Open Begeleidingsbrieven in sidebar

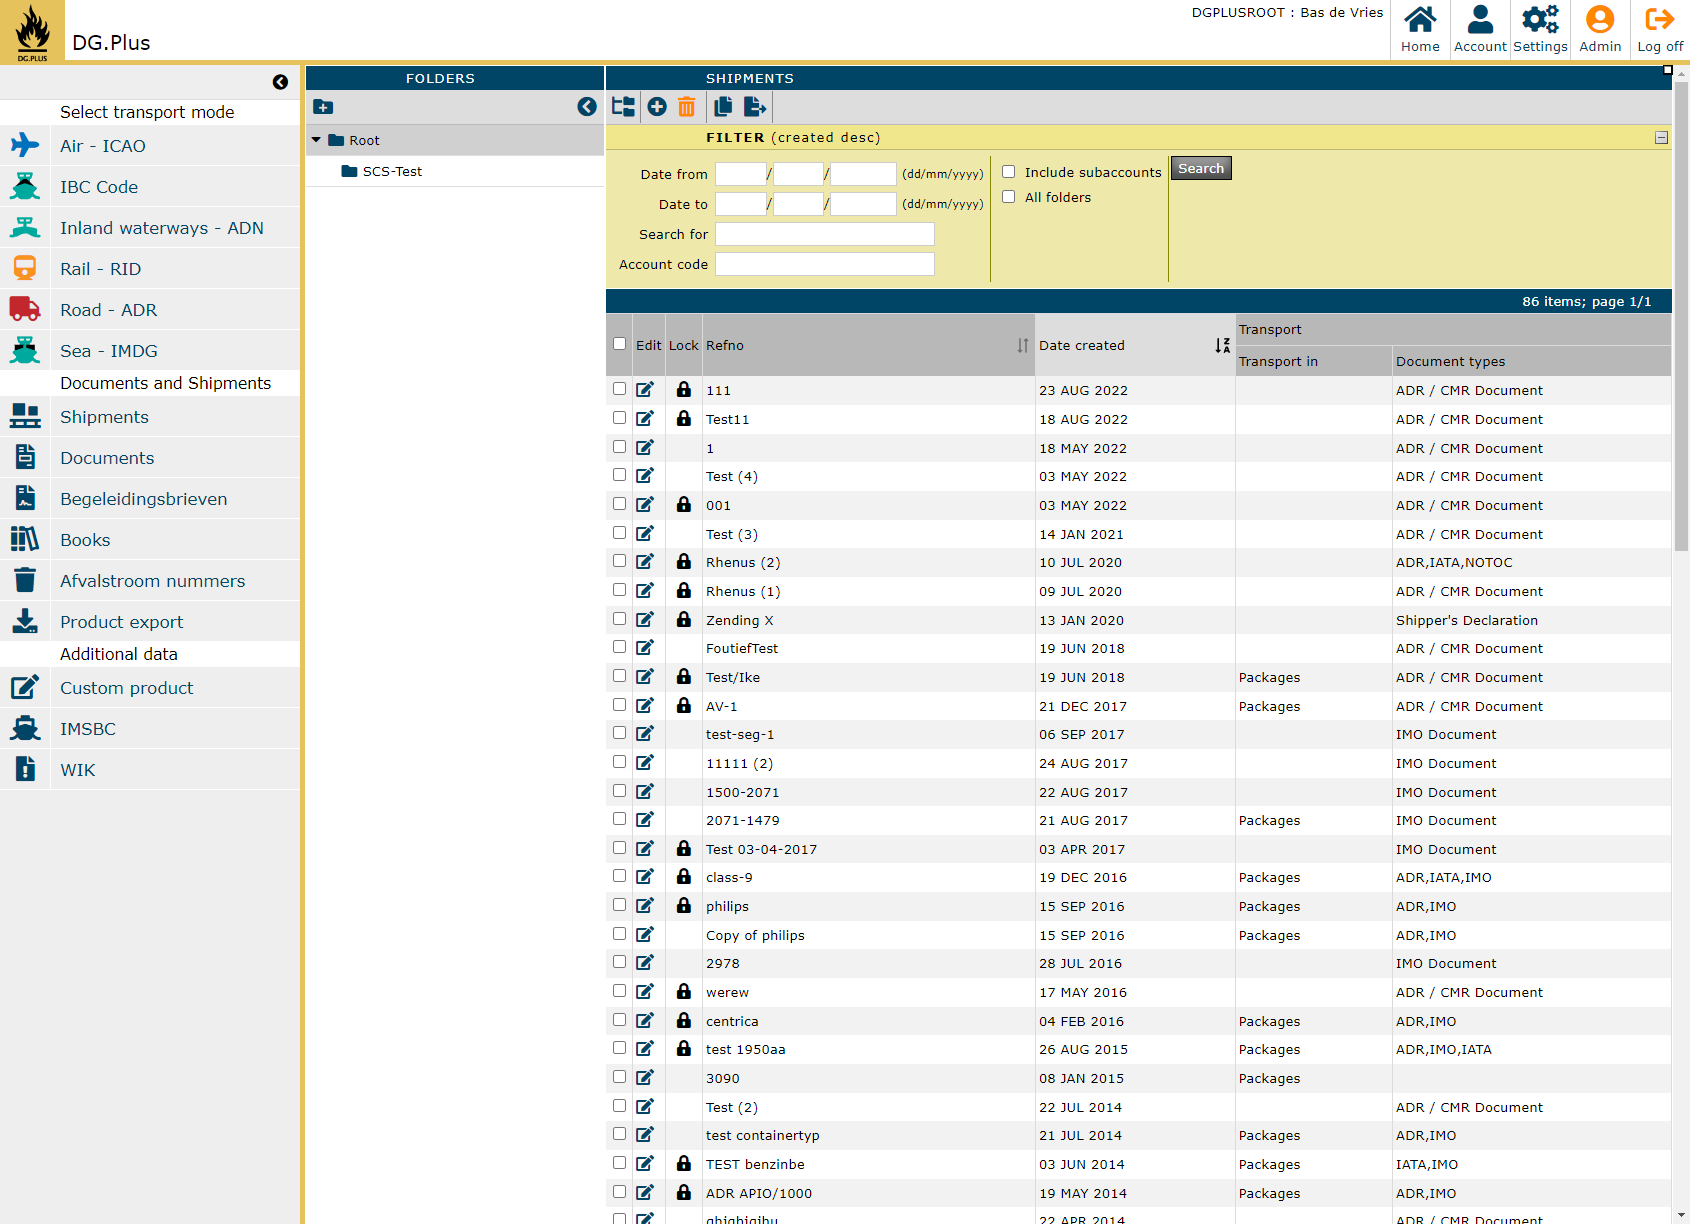[x=143, y=499]
